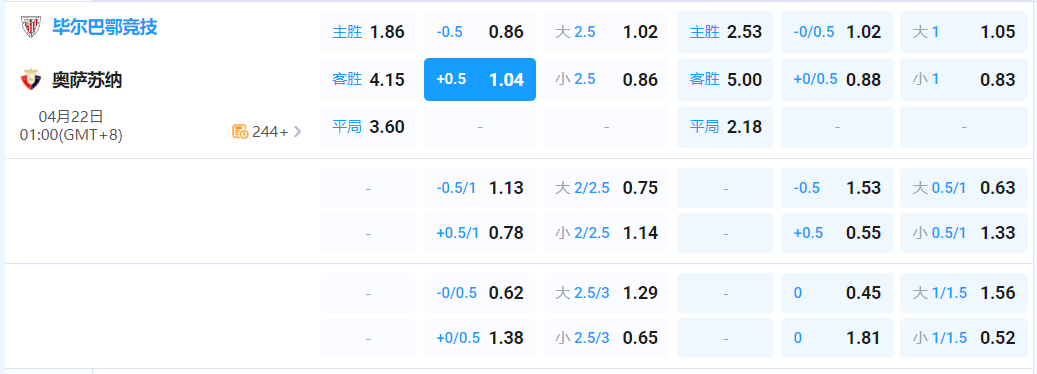Select handicap -0/0.5 at 1.02
The image size is (1037, 374).
pos(837,32)
